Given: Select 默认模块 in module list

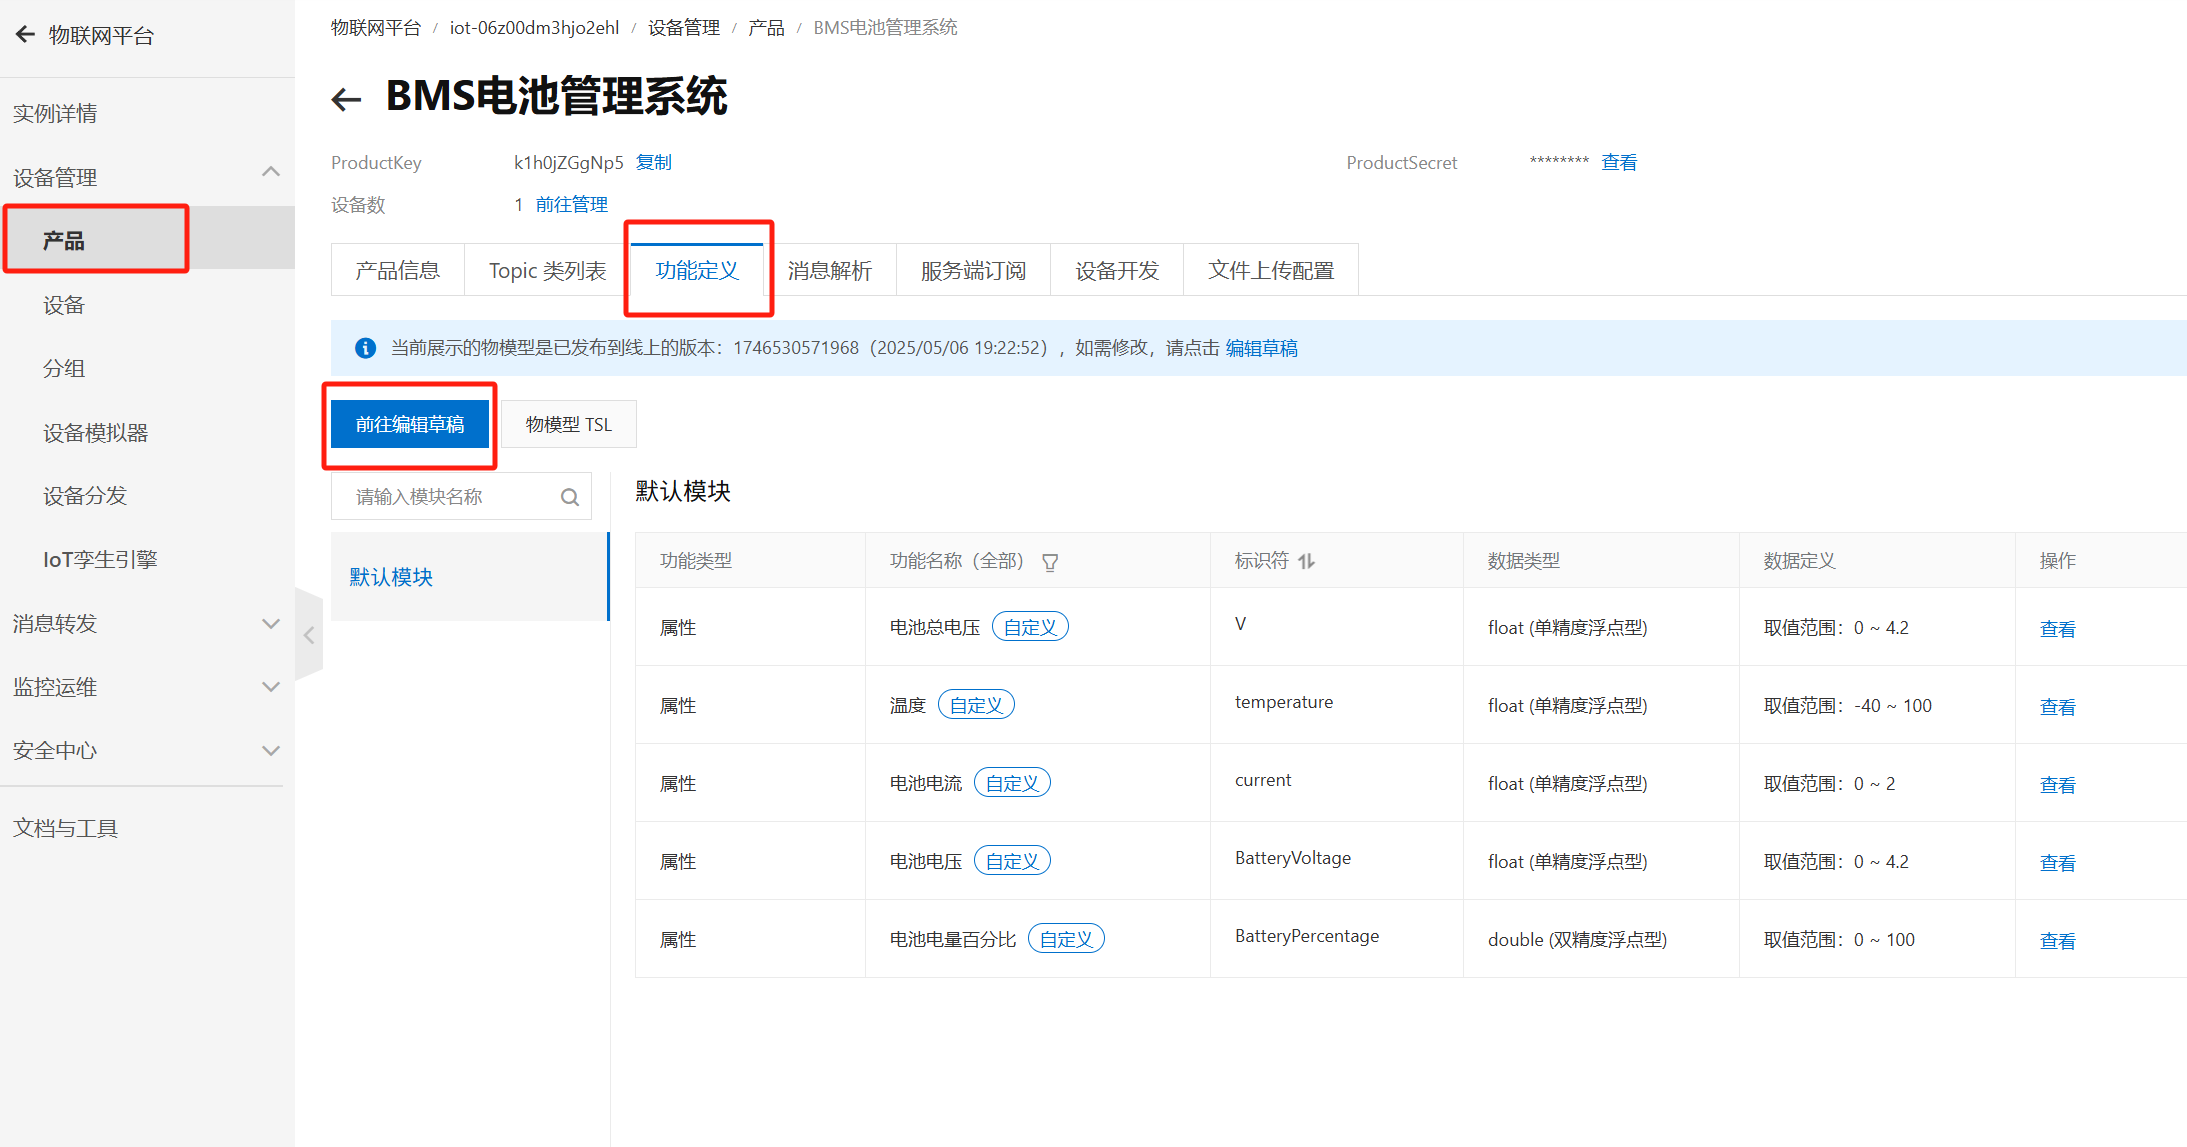Looking at the screenshot, I should [x=391, y=577].
